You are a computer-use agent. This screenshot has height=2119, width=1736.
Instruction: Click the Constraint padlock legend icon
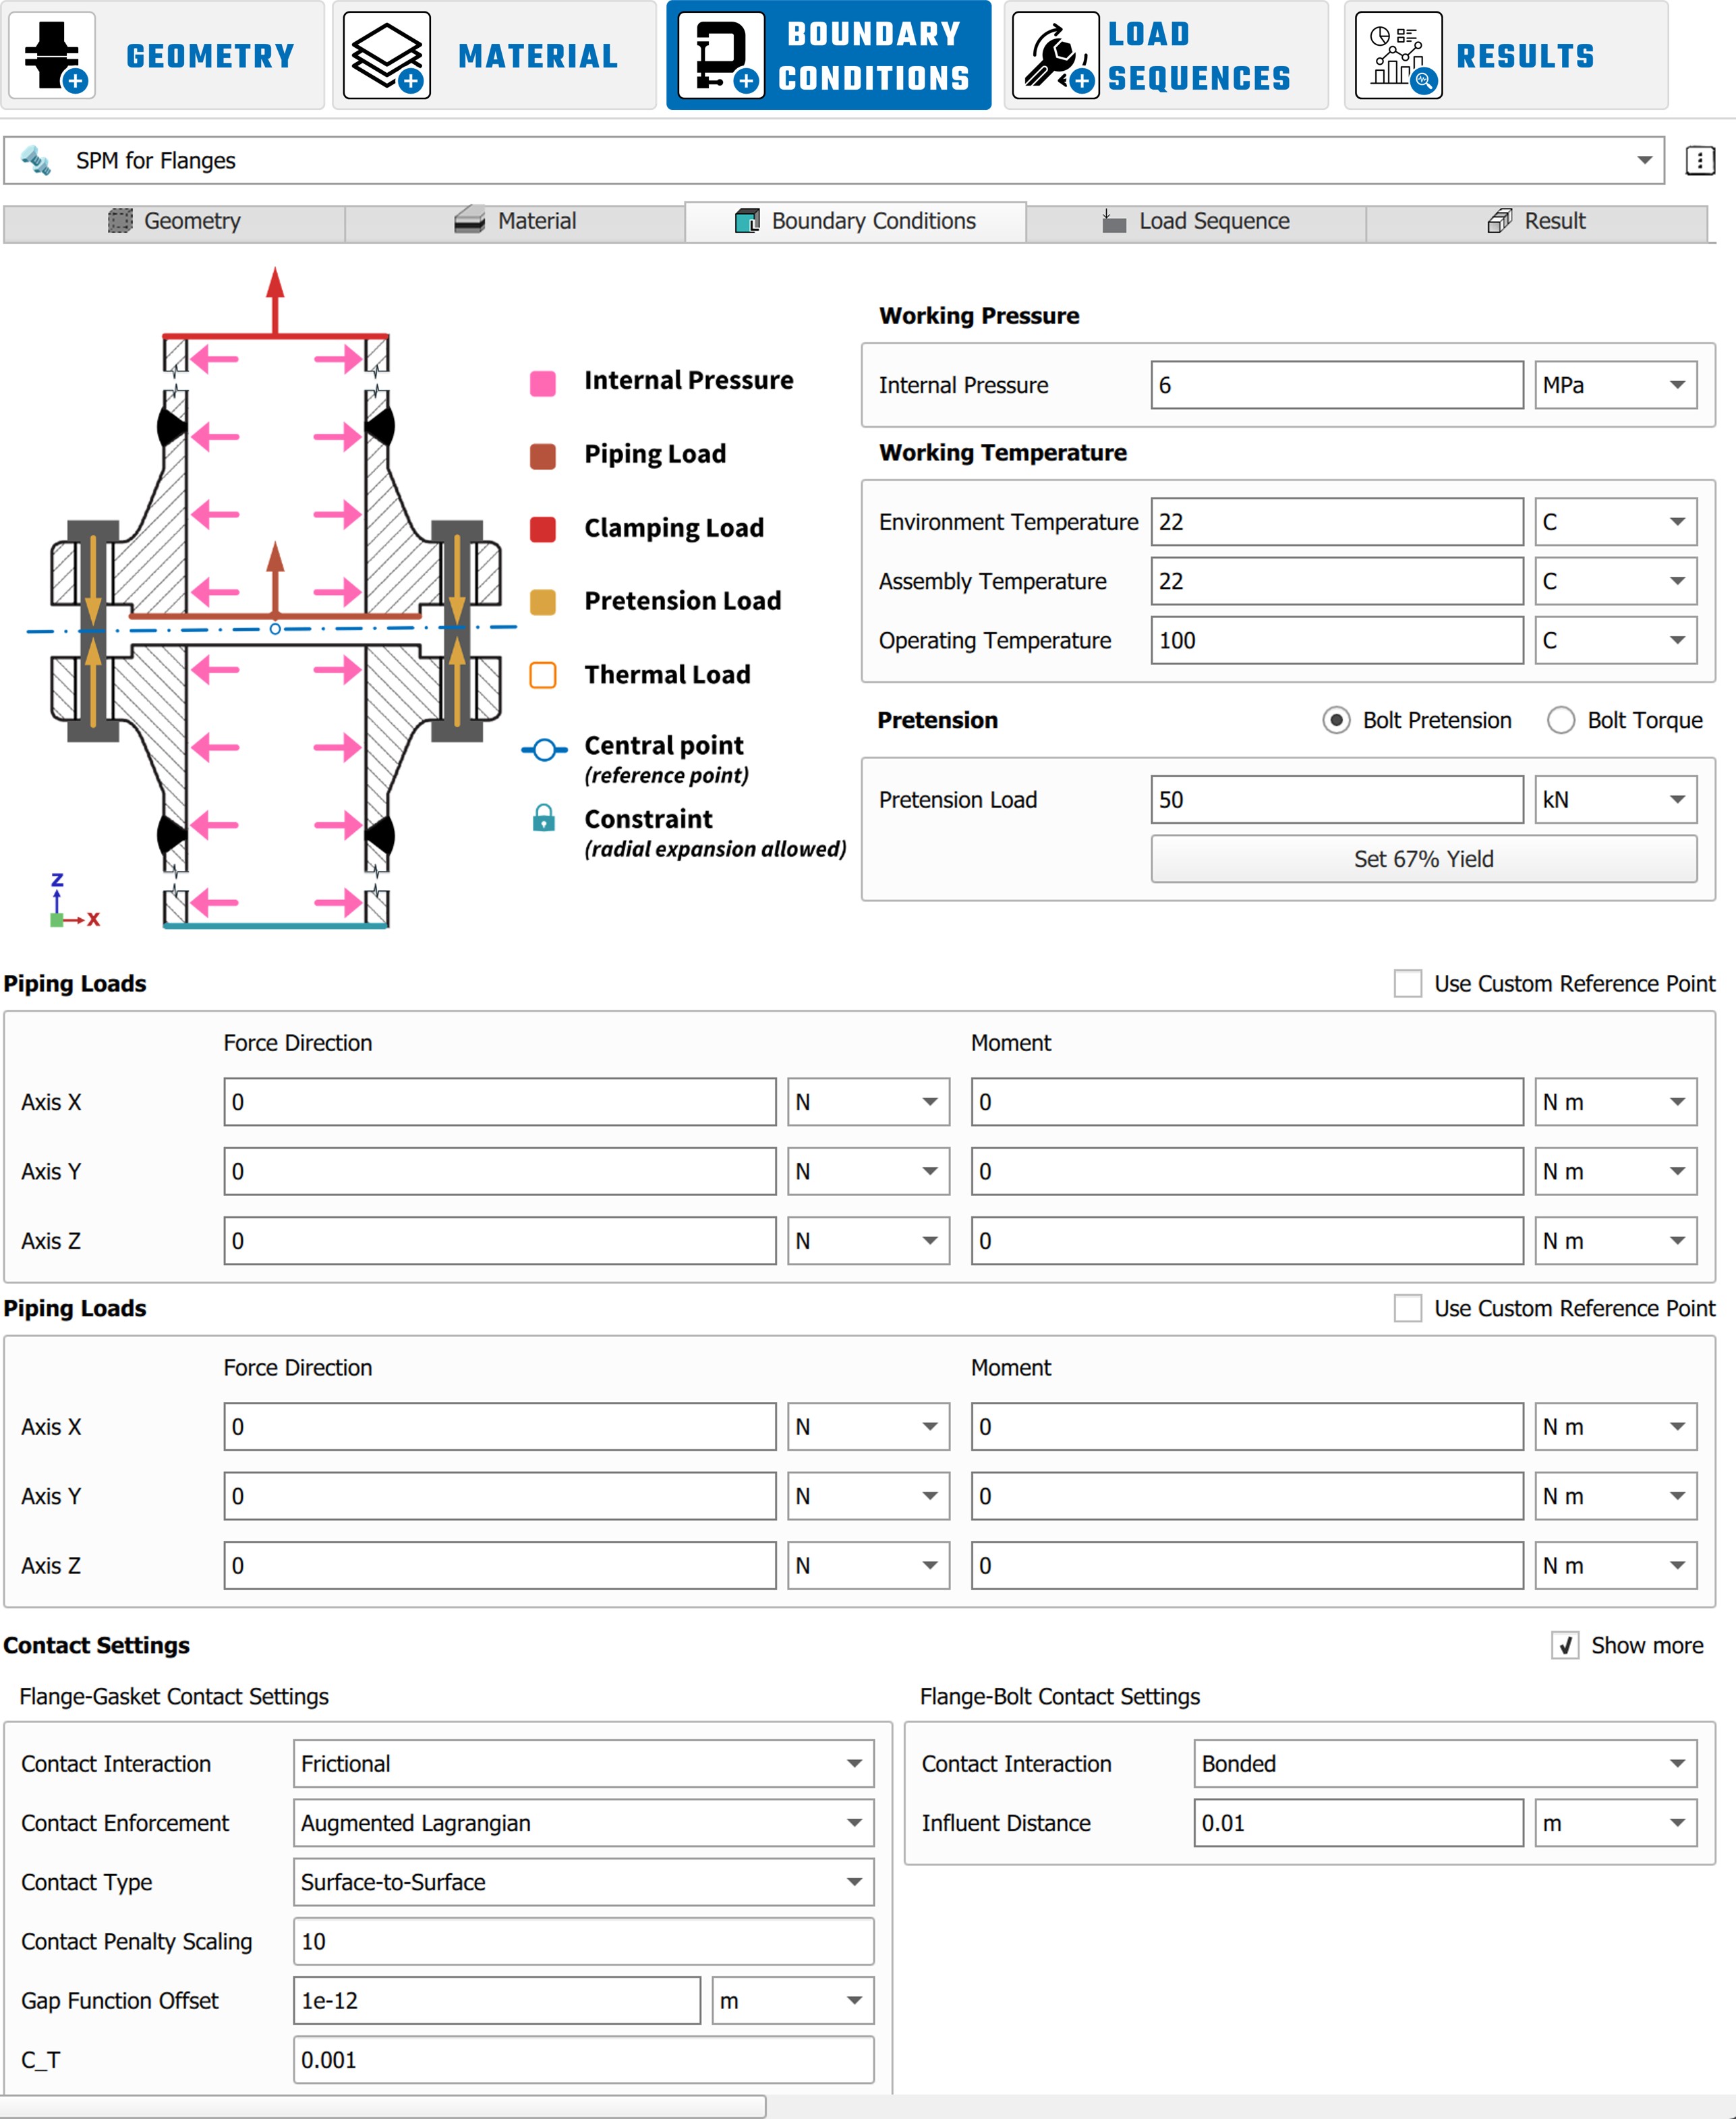[x=543, y=819]
